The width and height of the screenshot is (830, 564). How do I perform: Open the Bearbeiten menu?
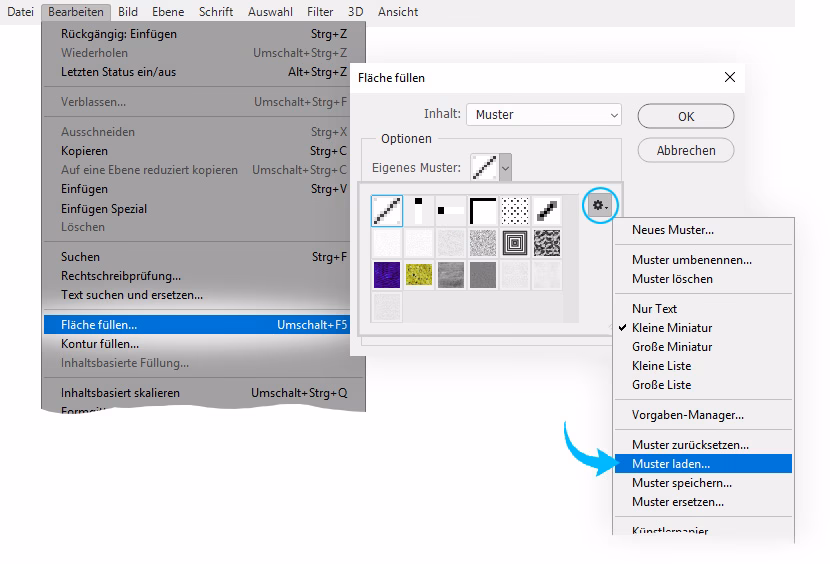coord(76,12)
